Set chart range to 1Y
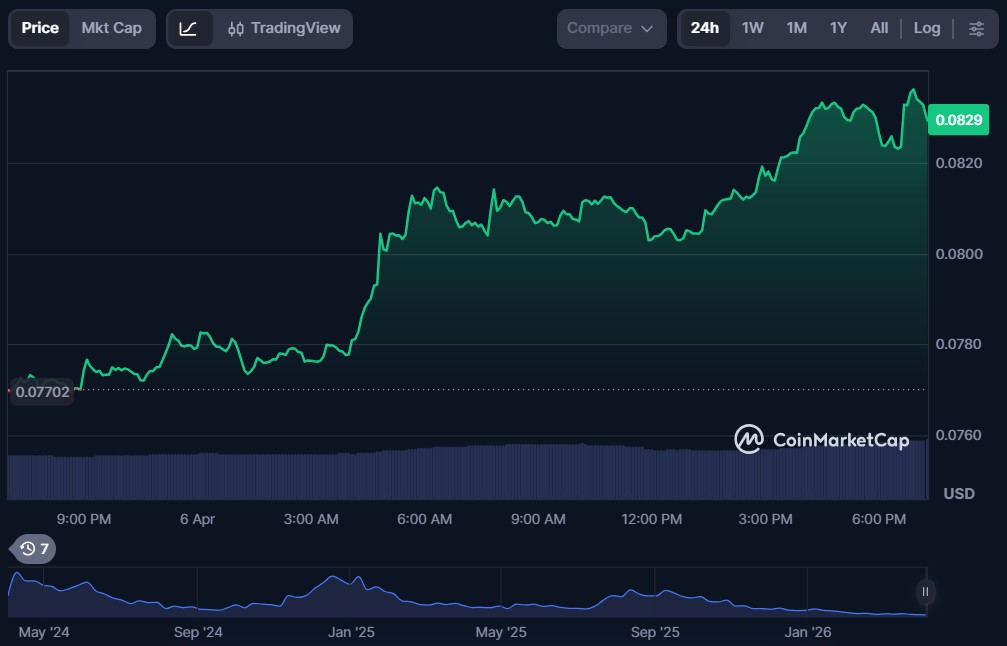Image resolution: width=1007 pixels, height=646 pixels. pos(838,28)
